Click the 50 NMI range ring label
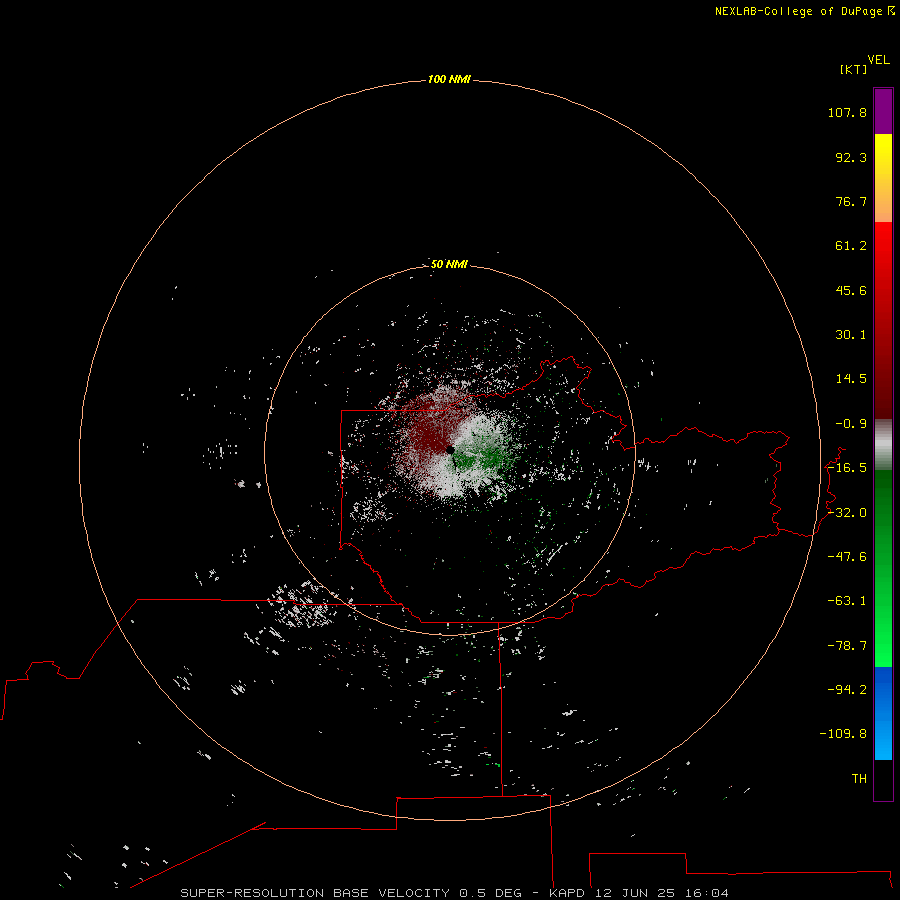This screenshot has width=900, height=900. coord(449,264)
